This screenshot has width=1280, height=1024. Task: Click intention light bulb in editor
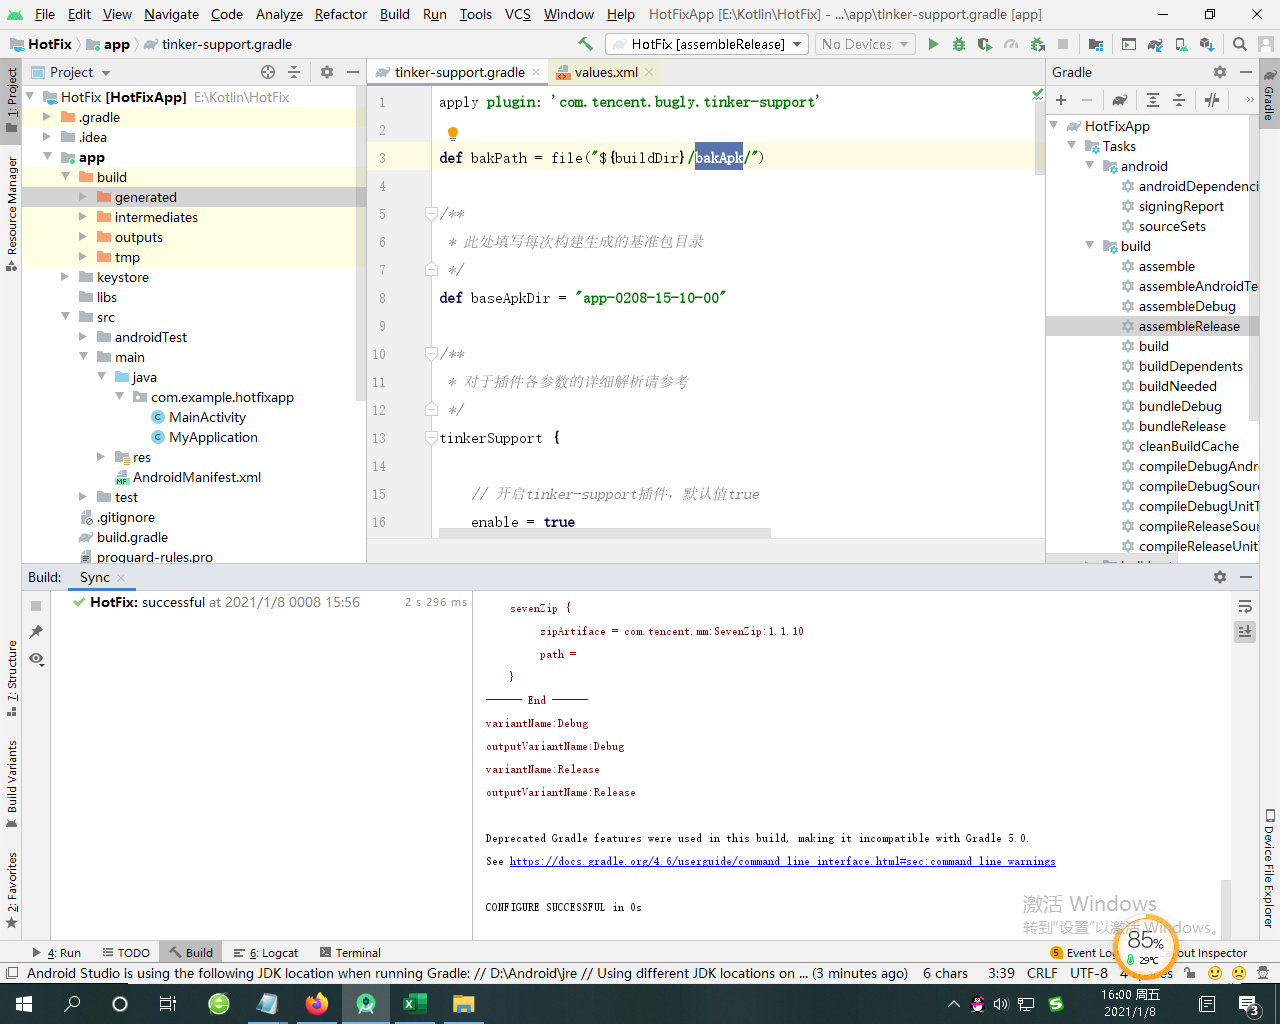[453, 133]
